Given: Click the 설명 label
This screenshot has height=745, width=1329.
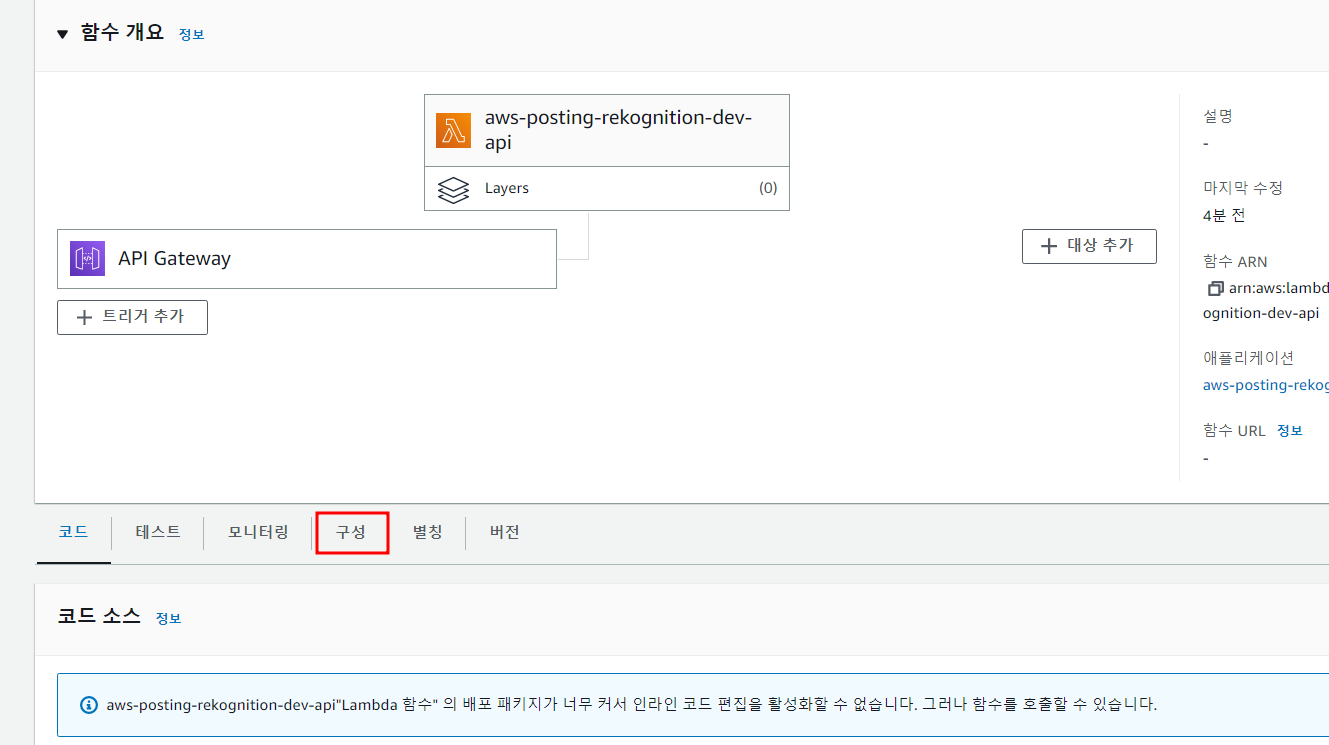Looking at the screenshot, I should tap(1218, 116).
